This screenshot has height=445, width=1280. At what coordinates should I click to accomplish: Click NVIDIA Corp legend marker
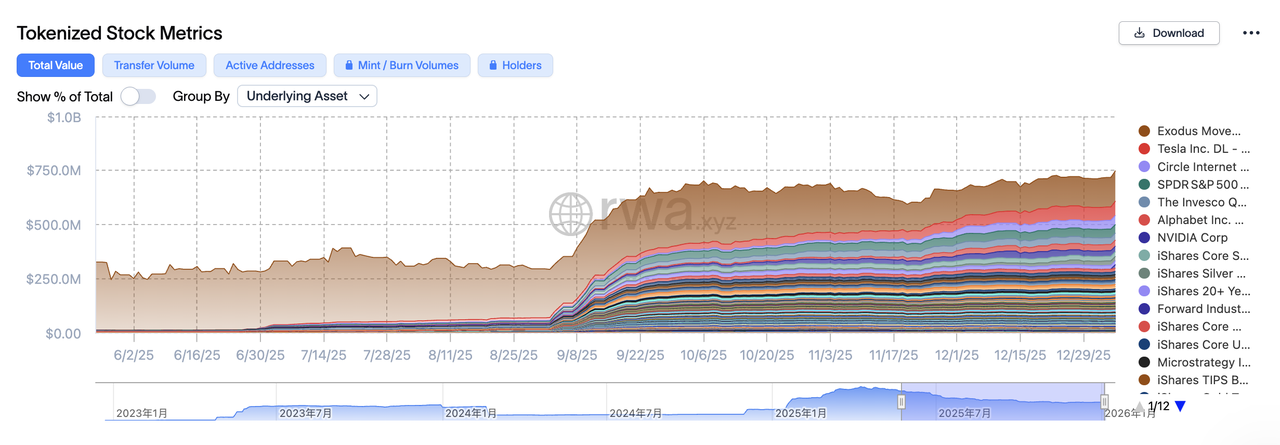tap(1144, 238)
